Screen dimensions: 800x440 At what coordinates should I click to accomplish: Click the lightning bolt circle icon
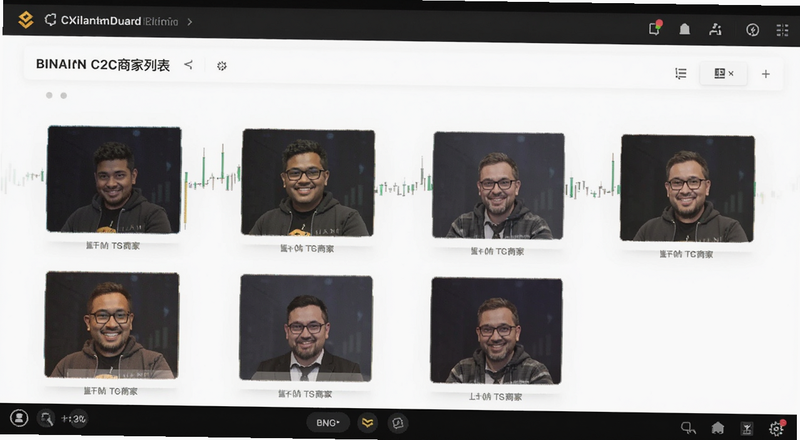(752, 30)
